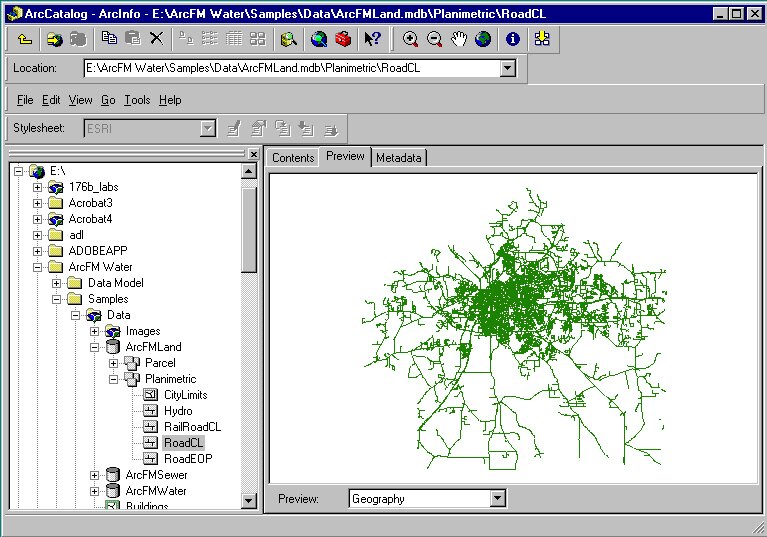Image resolution: width=767 pixels, height=537 pixels.
Task: Open the Location path dropdown
Action: click(508, 68)
